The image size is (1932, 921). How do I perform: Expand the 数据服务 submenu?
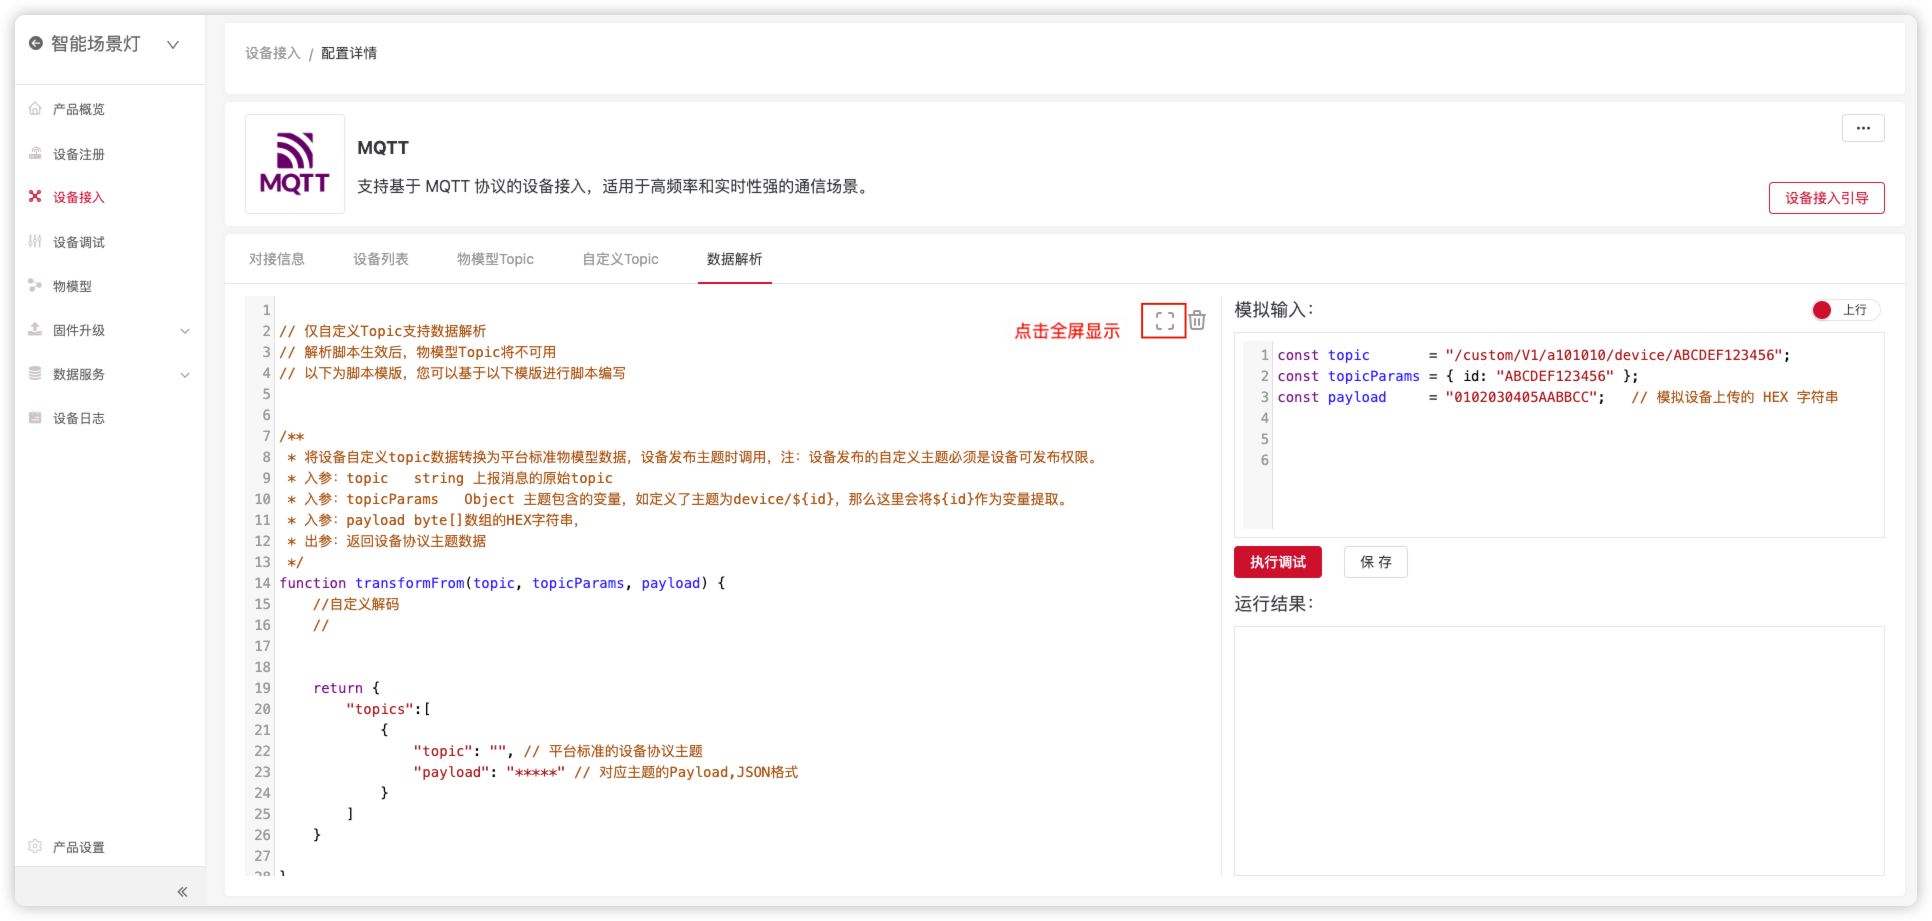coord(185,375)
